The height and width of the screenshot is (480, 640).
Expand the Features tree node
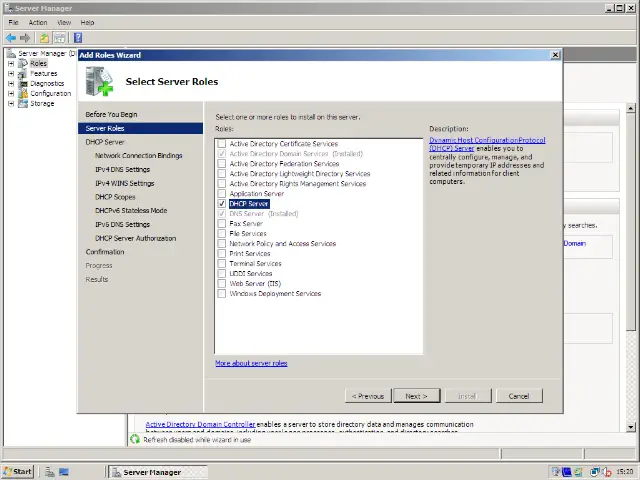tap(11, 73)
